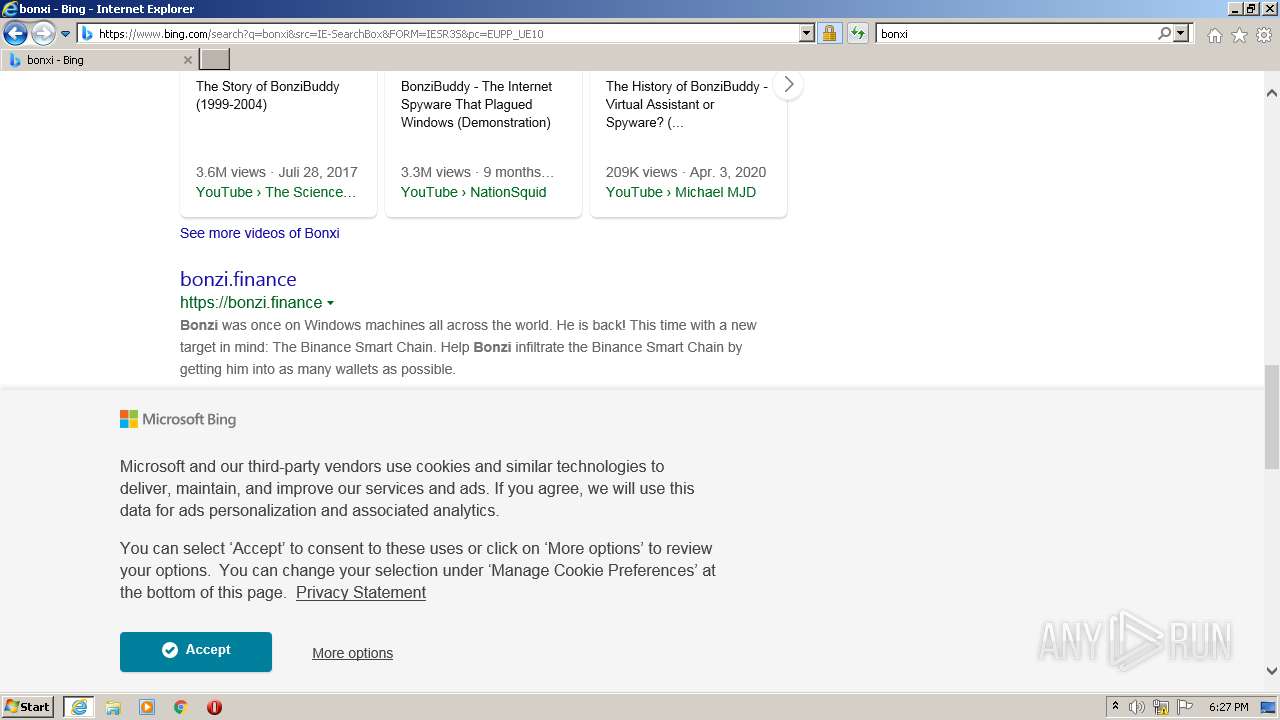Click 'YouTube › Michael MJD' source text
Image resolution: width=1280 pixels, height=720 pixels.
681,192
